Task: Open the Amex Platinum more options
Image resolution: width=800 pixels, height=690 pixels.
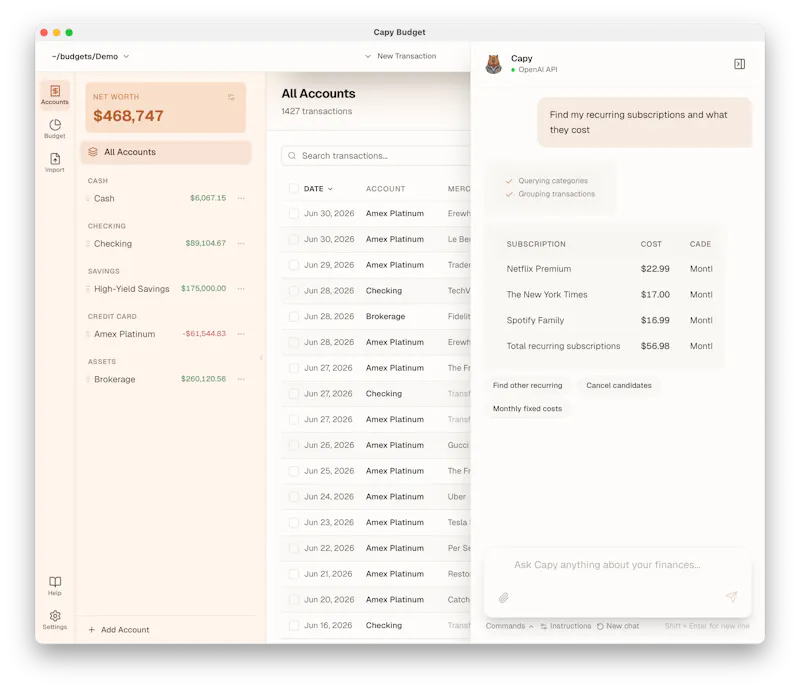Action: click(x=241, y=334)
